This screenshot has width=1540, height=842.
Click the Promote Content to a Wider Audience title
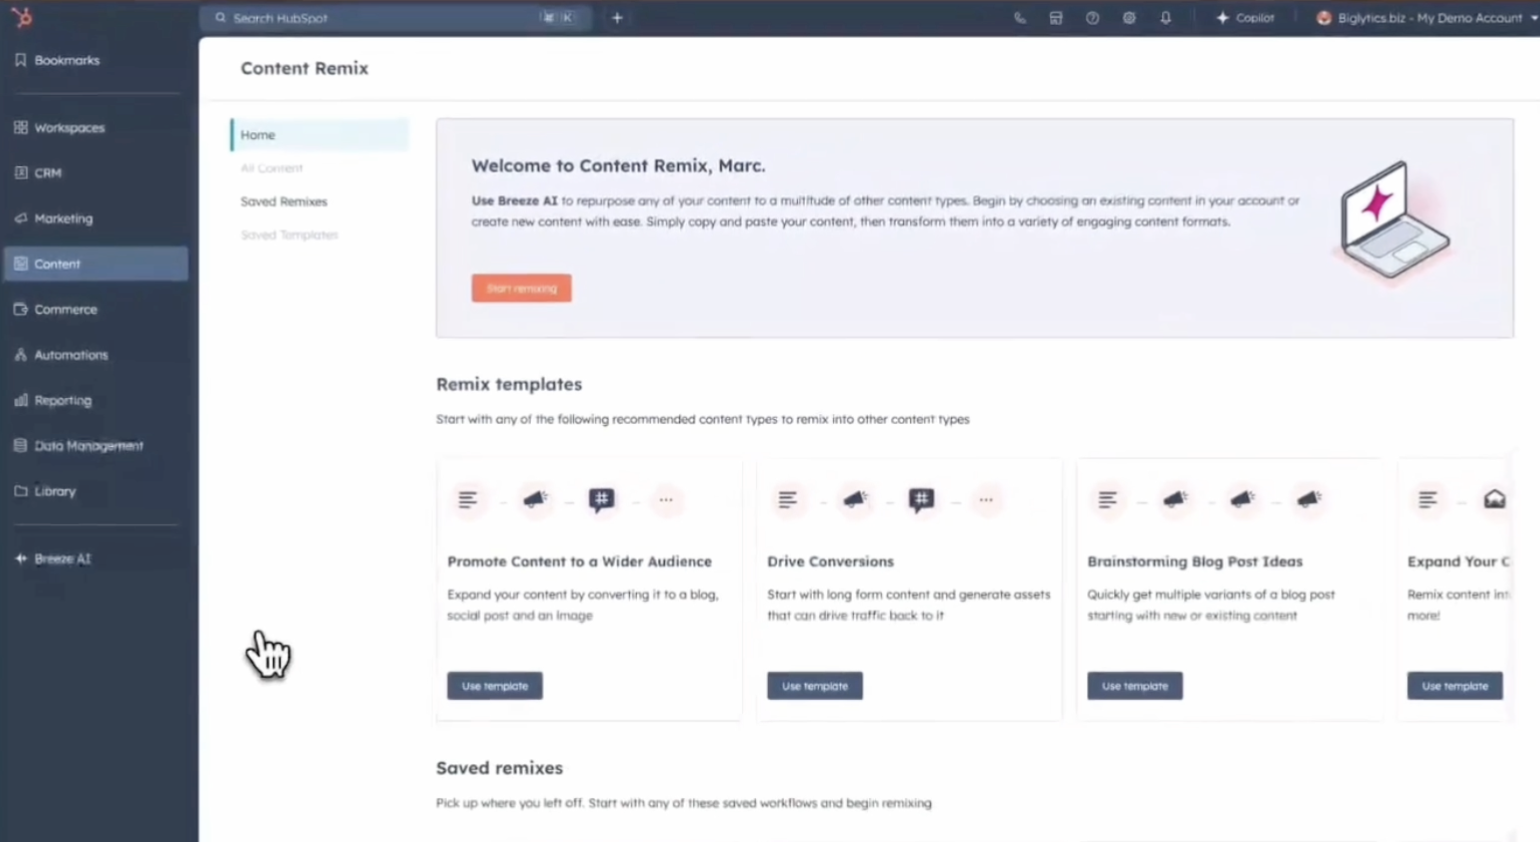580,562
